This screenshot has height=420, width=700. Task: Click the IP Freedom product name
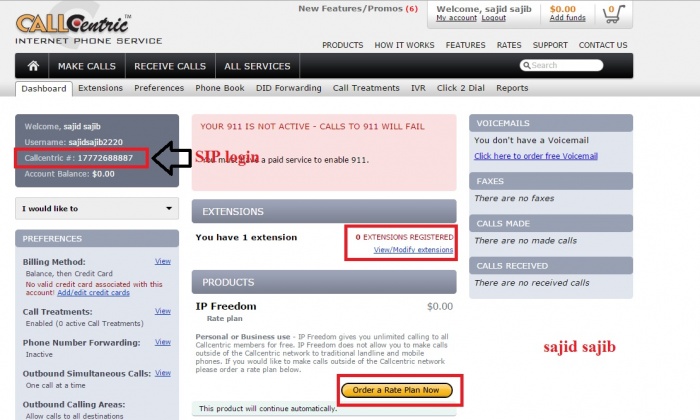pyautogui.click(x=226, y=306)
